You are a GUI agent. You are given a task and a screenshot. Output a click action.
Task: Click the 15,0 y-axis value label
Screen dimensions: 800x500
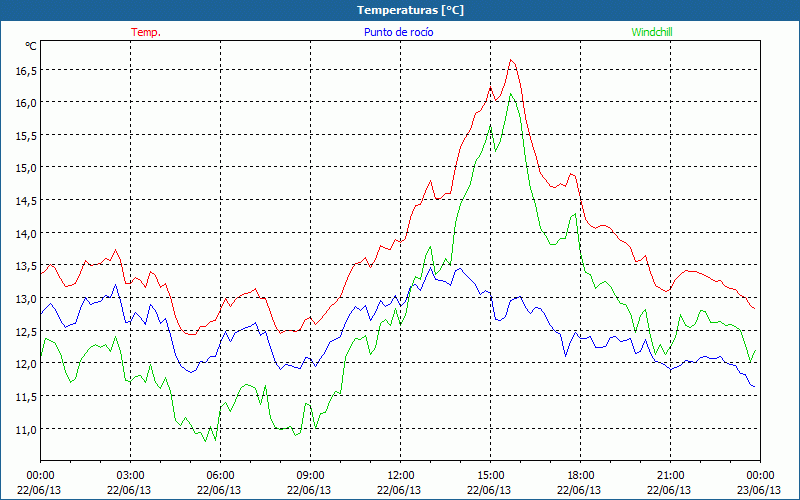coord(24,168)
